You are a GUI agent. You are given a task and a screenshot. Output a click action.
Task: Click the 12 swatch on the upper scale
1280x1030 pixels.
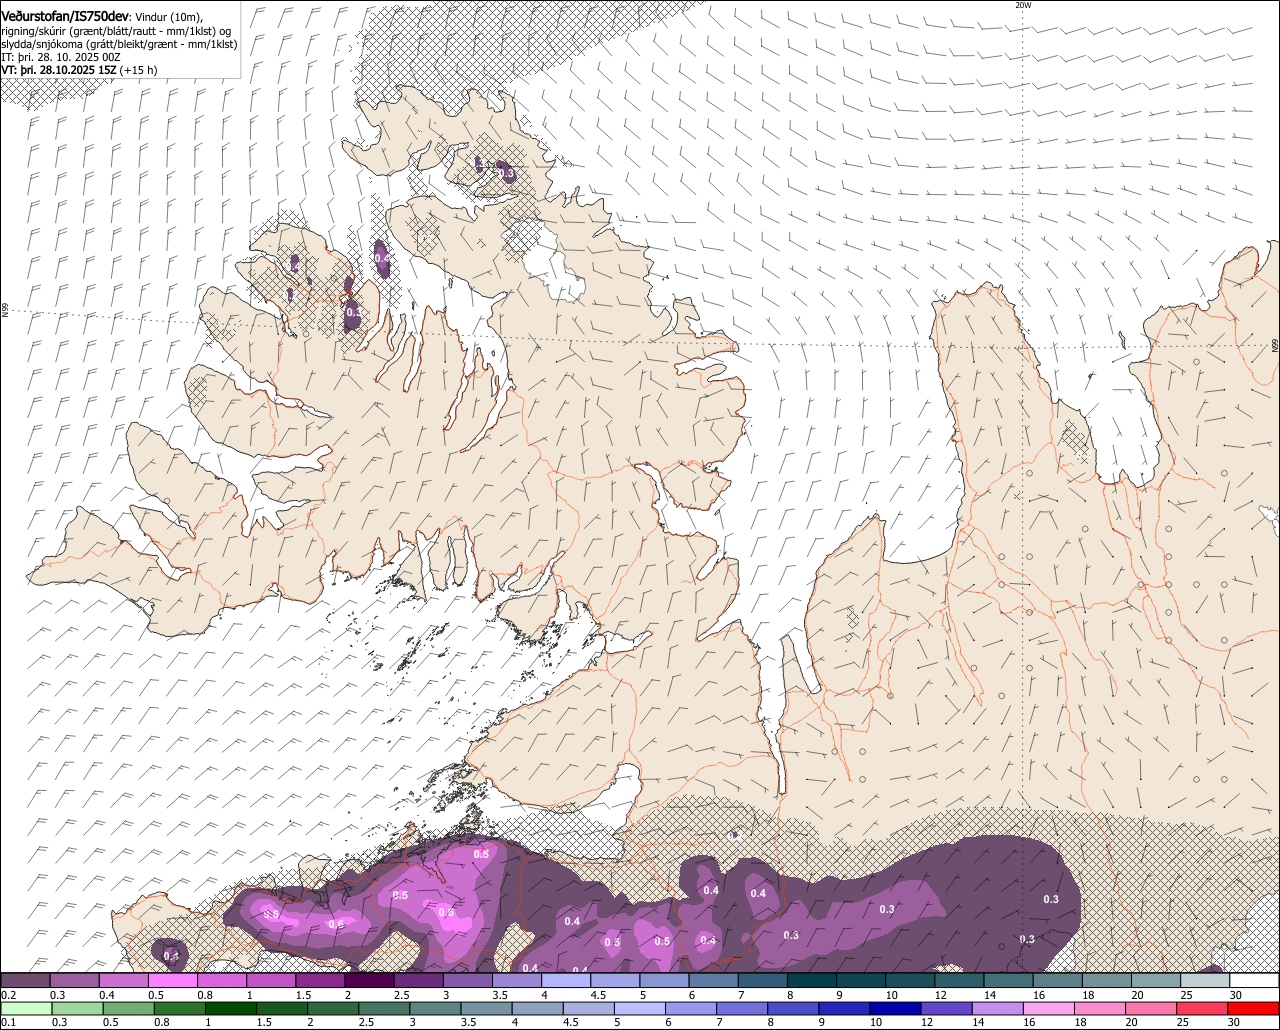coord(960,980)
